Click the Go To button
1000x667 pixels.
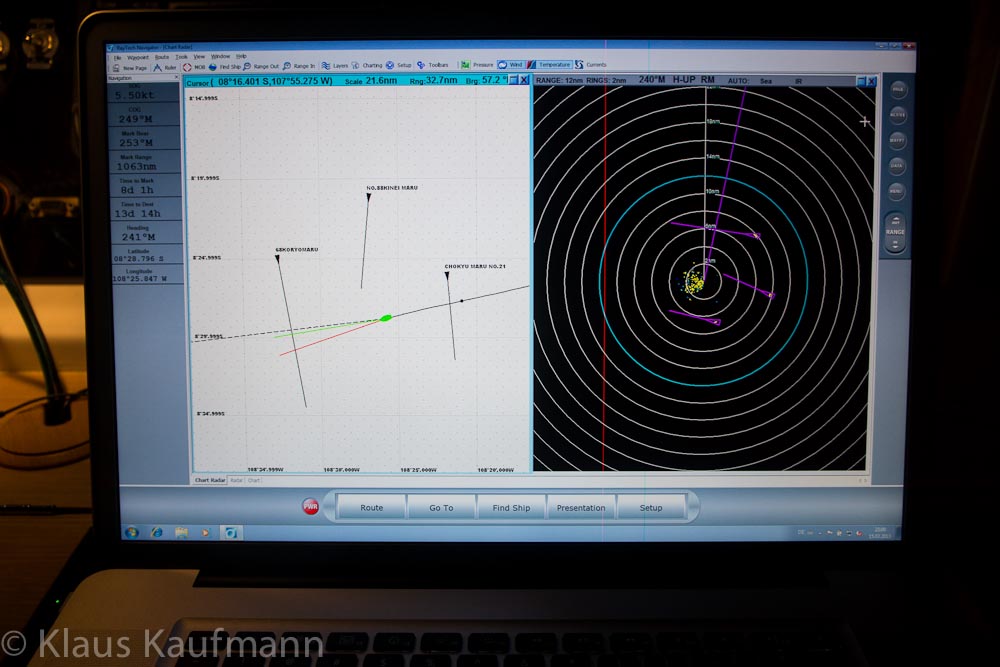coord(441,508)
